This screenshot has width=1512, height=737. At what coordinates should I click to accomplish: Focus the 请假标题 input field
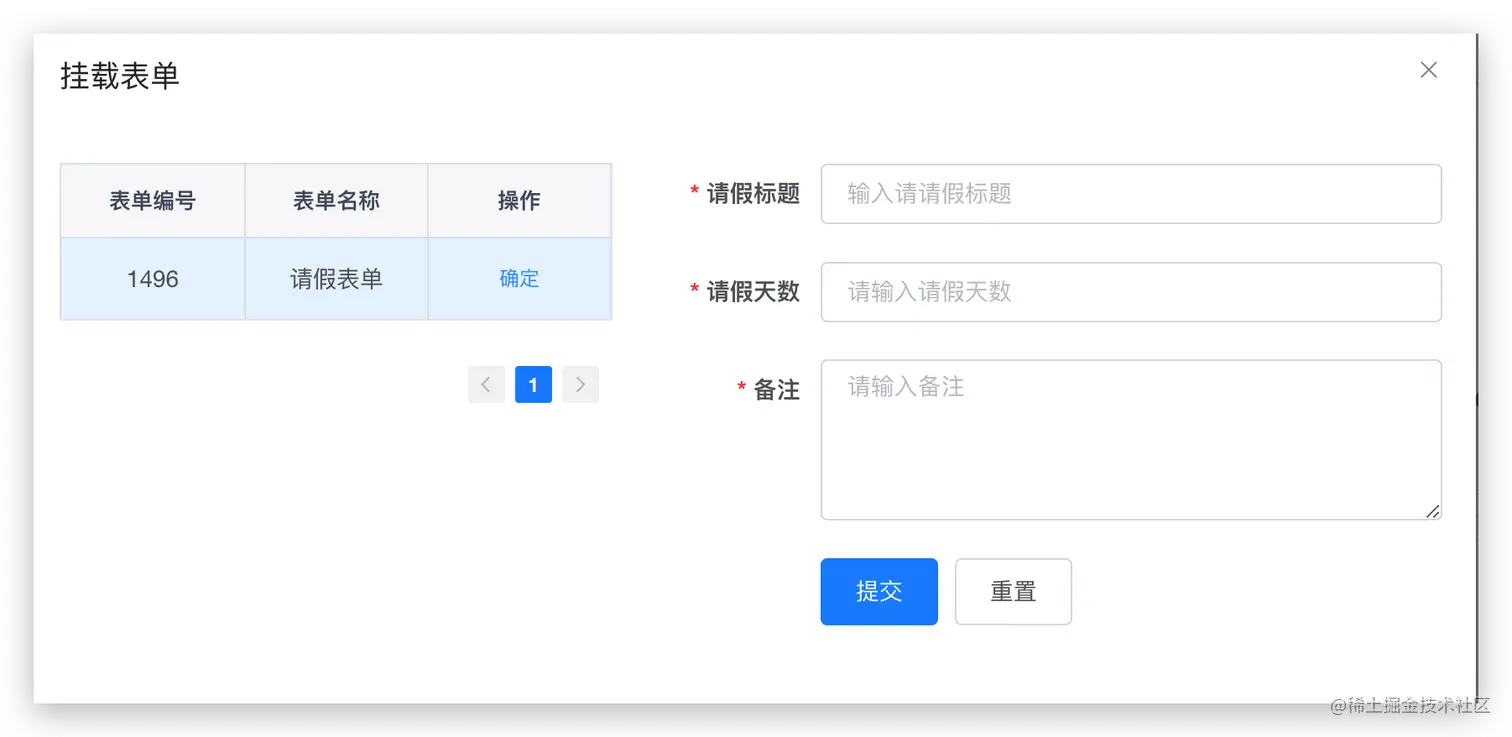1131,194
